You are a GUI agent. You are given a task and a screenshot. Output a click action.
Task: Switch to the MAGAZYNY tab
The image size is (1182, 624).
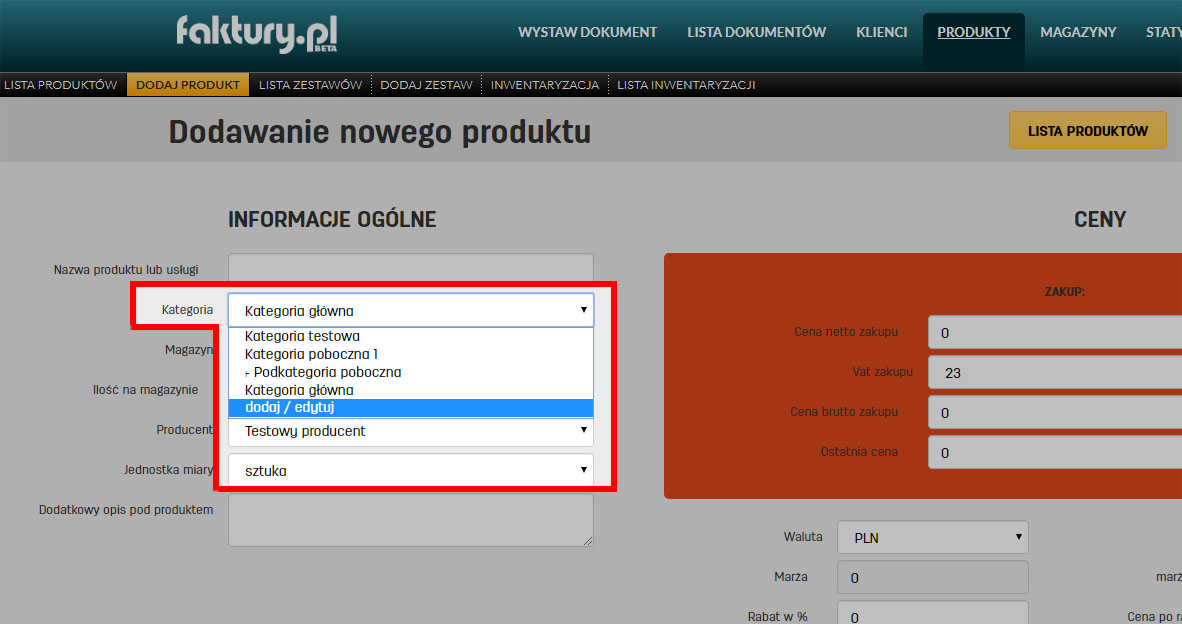(1078, 31)
